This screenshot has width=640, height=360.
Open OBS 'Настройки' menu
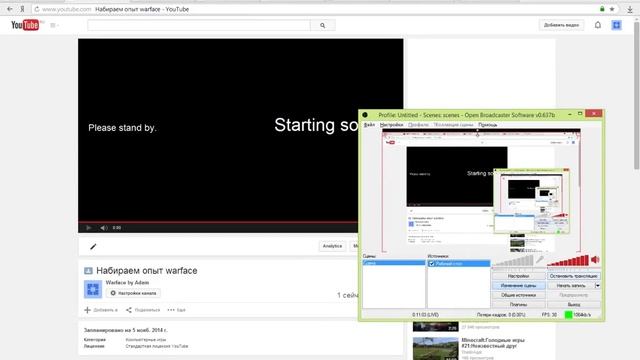pyautogui.click(x=391, y=125)
